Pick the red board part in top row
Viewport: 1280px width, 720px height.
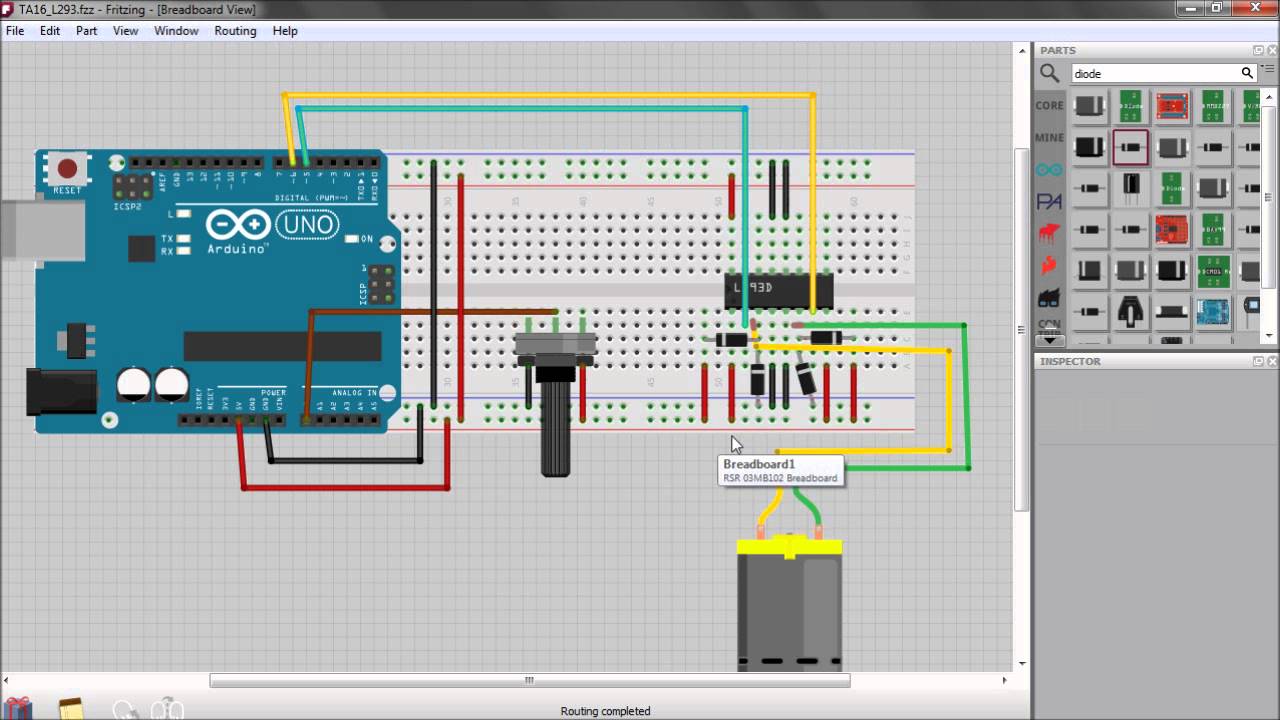point(1172,106)
